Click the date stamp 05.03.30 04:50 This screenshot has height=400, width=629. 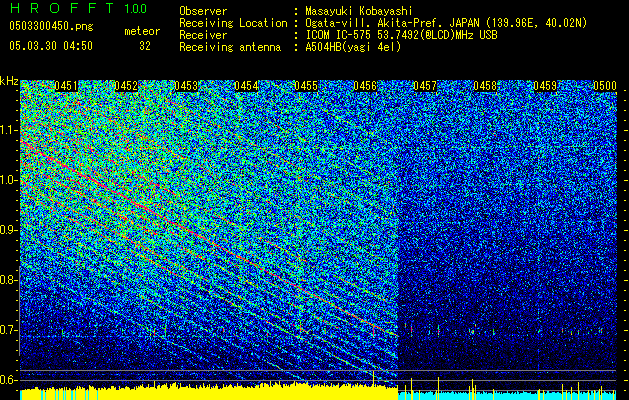tap(51, 46)
